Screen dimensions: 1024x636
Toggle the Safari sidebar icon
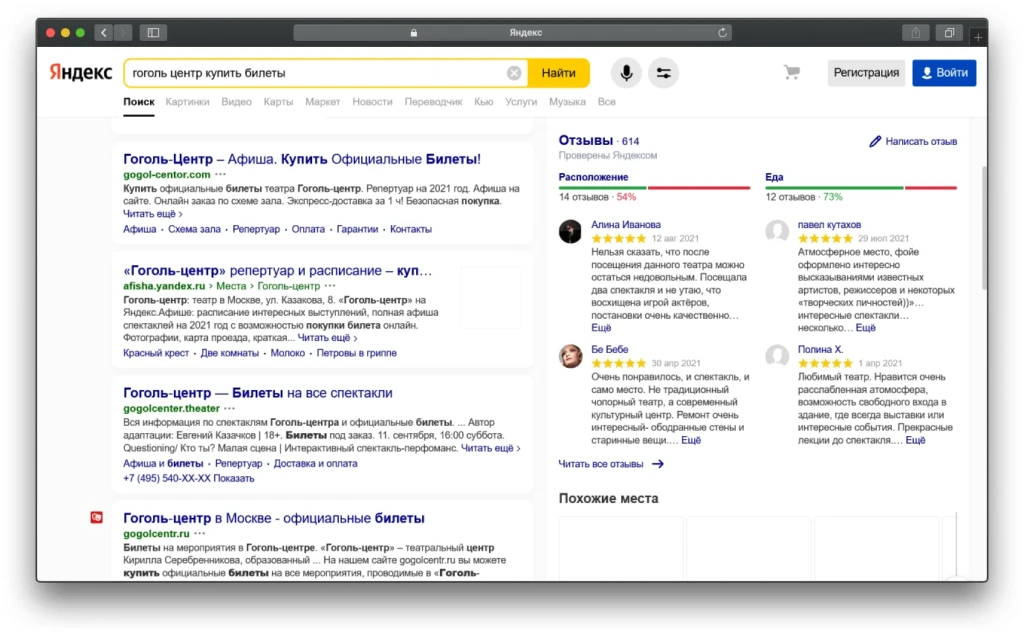coord(153,33)
